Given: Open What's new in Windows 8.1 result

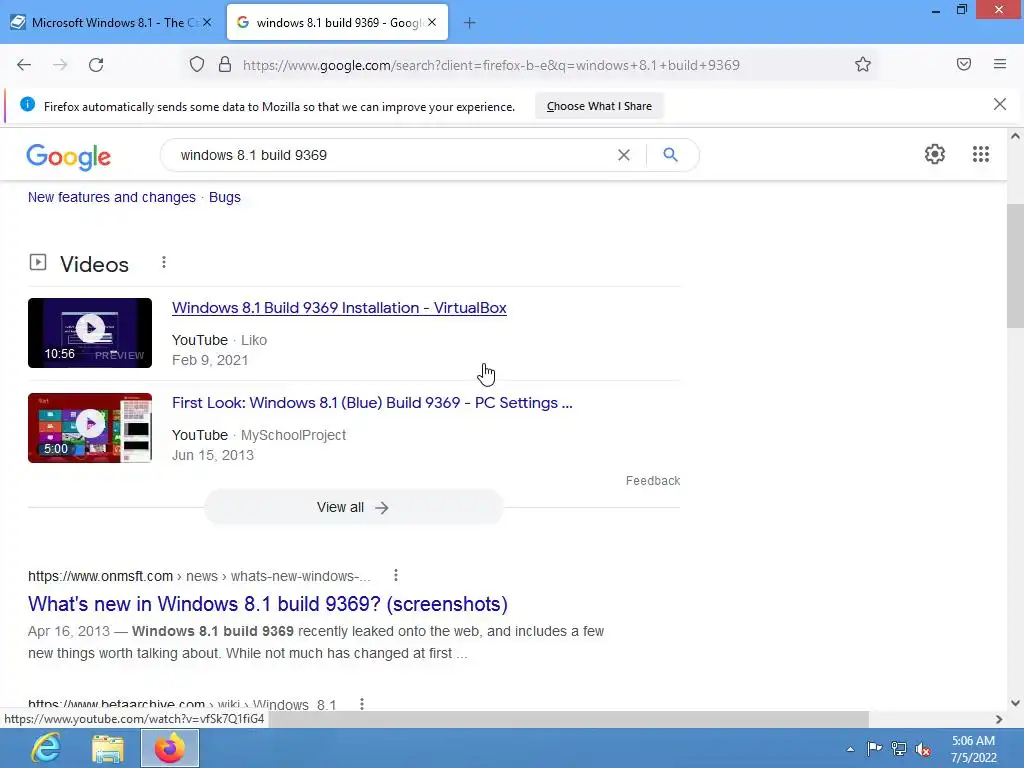Looking at the screenshot, I should pyautogui.click(x=268, y=603).
